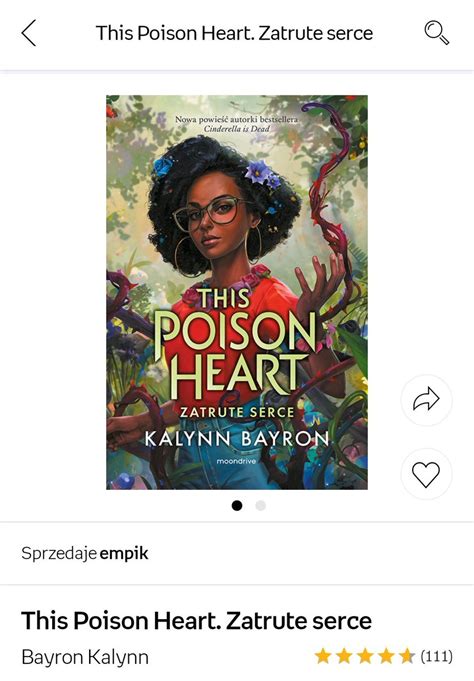Screen dimensions: 474x681
Task: Click the half-filled fifth rating star
Action: tap(407, 656)
